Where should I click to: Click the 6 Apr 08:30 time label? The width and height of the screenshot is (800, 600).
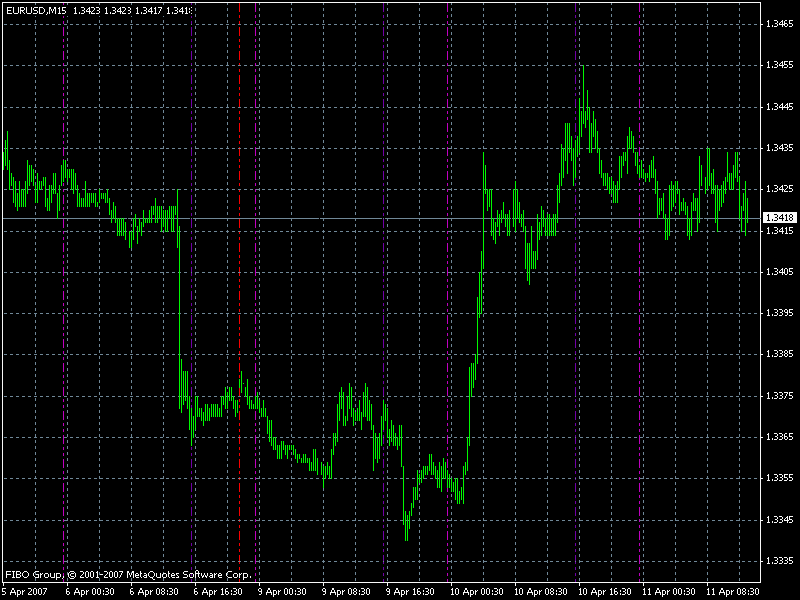(154, 592)
